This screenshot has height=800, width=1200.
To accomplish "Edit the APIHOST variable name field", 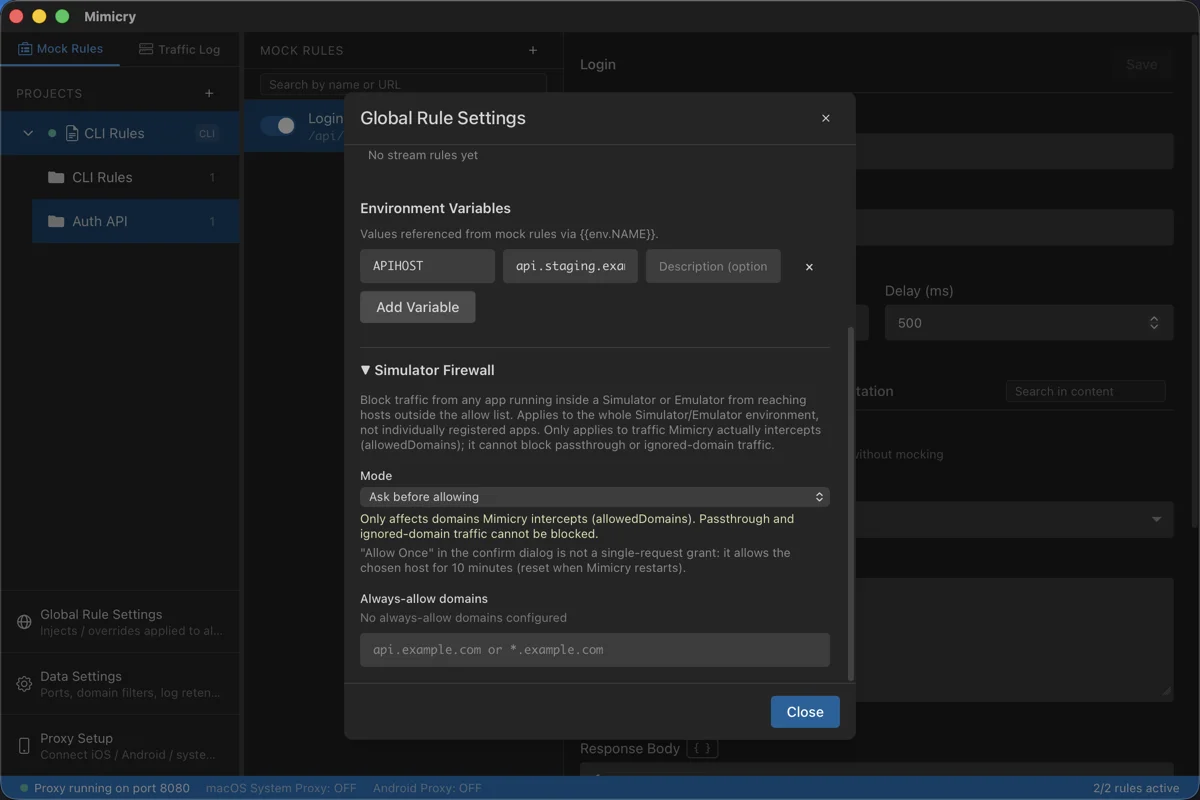I will [x=427, y=266].
